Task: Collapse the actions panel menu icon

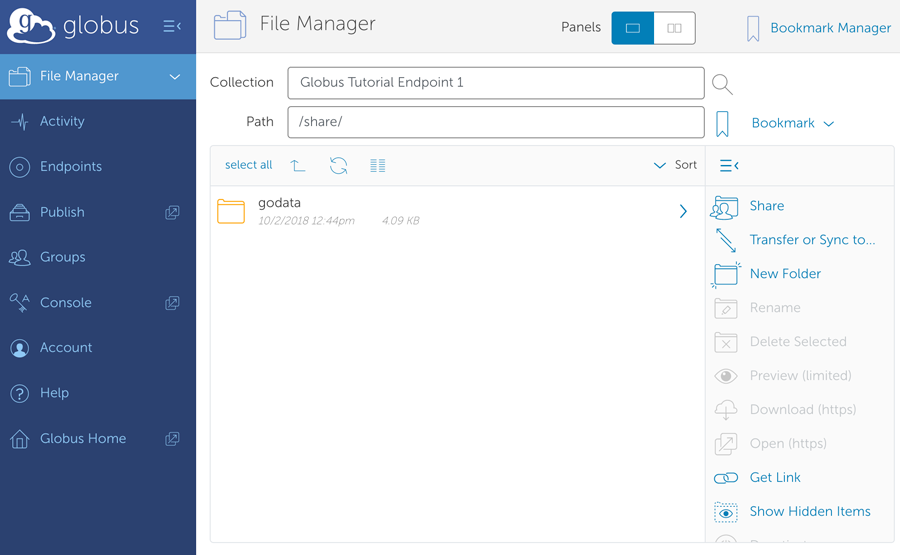Action: [x=729, y=166]
